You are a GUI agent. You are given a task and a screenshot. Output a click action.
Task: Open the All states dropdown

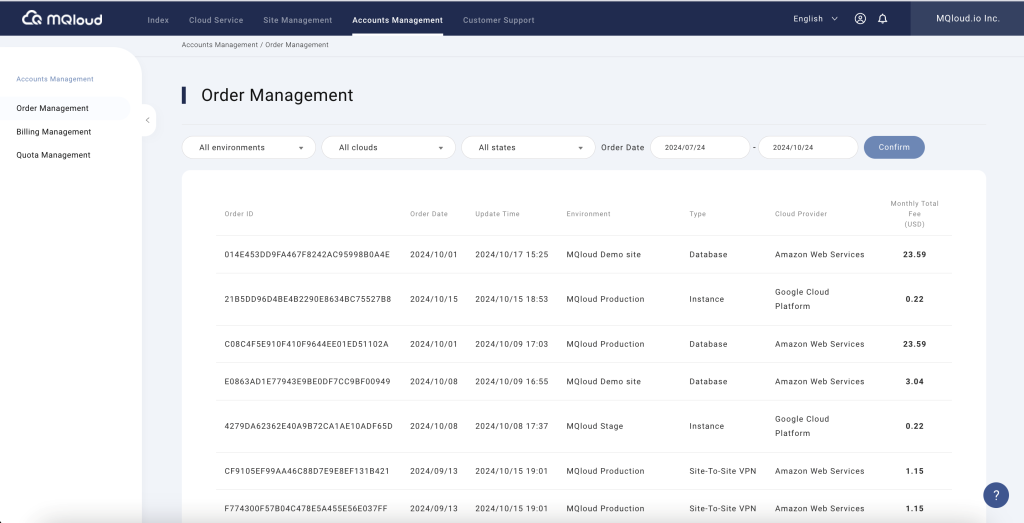[x=530, y=148]
